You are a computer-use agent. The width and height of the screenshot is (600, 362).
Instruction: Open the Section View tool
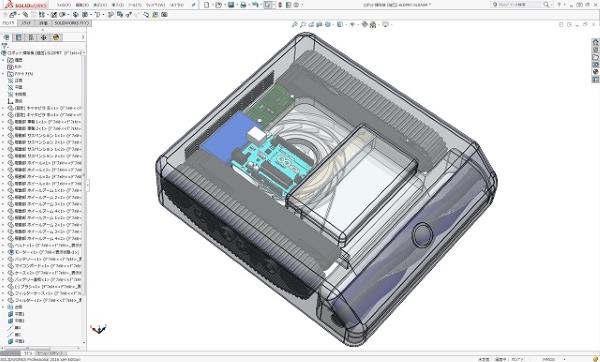320,24
